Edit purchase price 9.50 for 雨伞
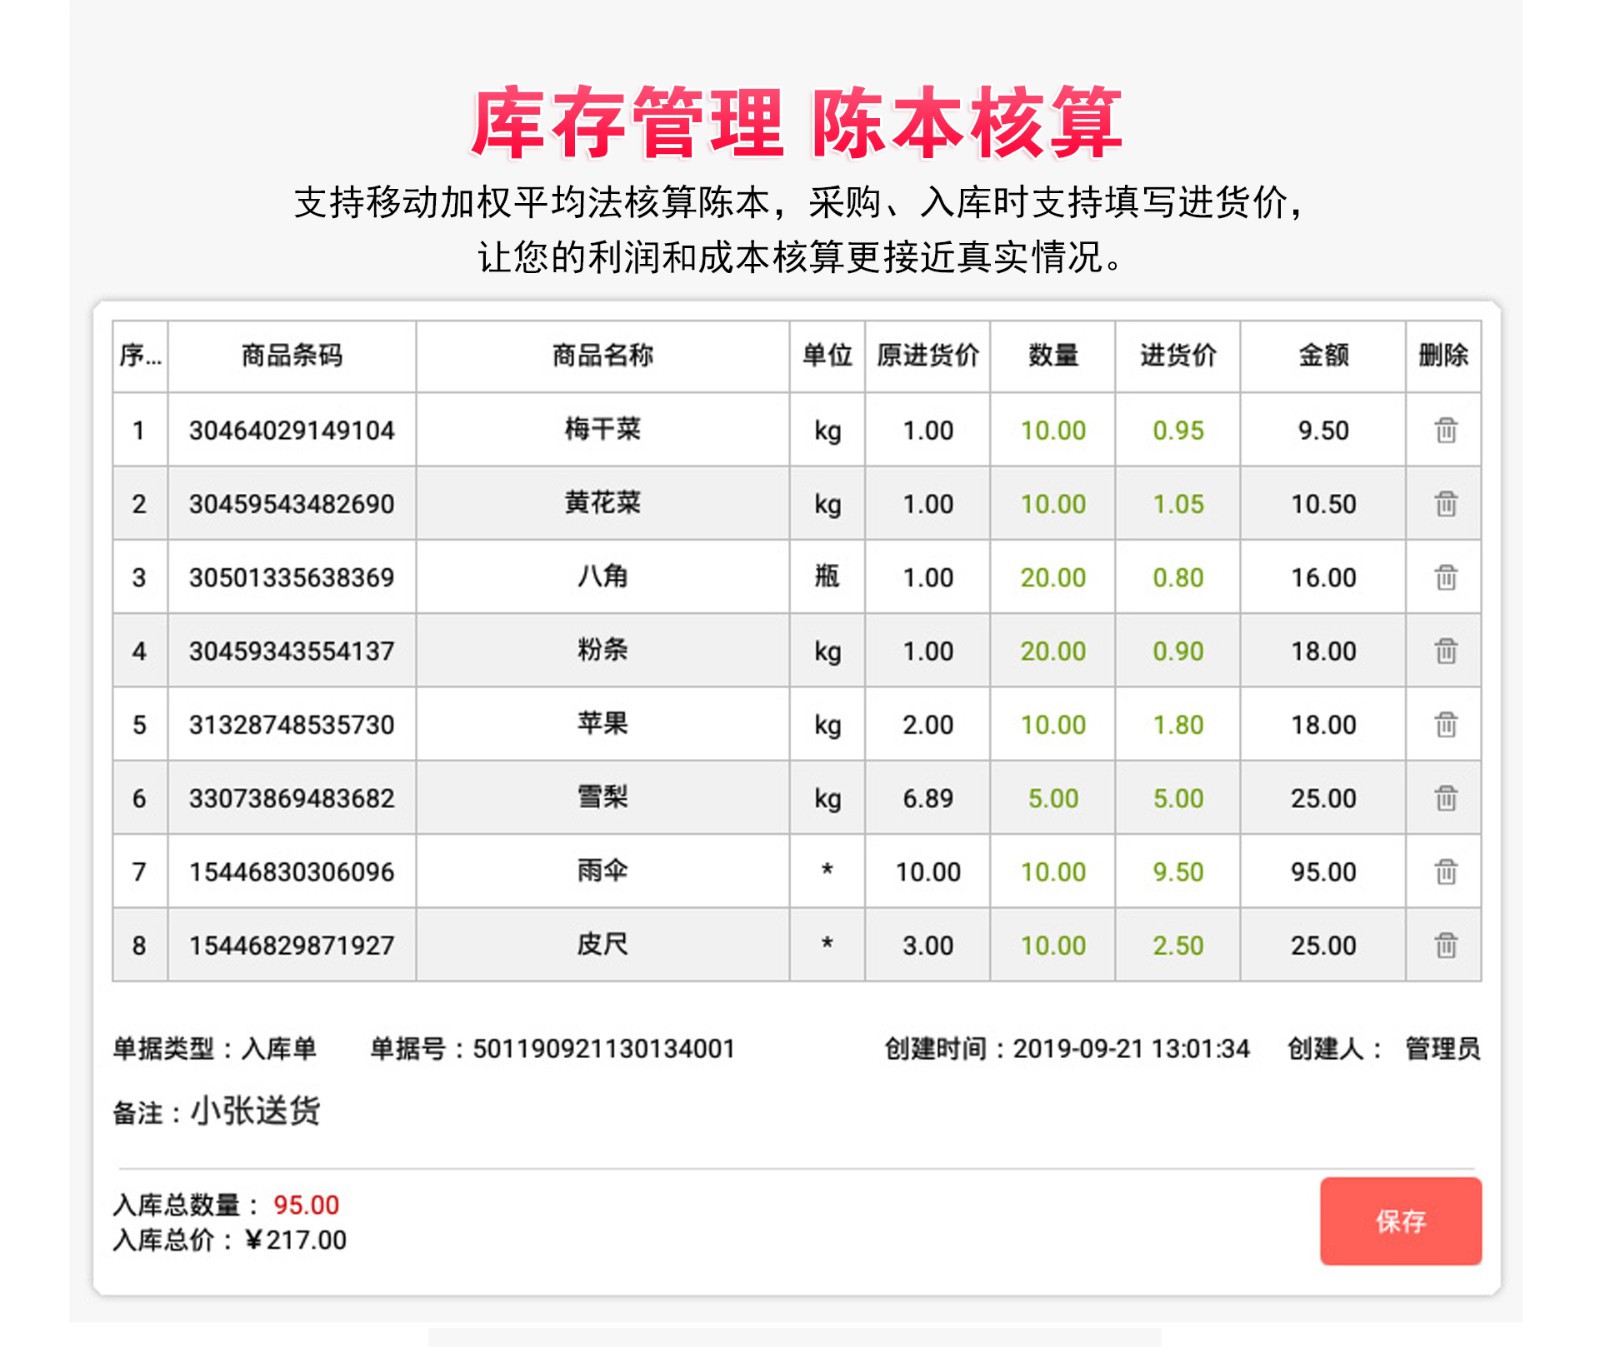This screenshot has height=1347, width=1600. 1177,872
